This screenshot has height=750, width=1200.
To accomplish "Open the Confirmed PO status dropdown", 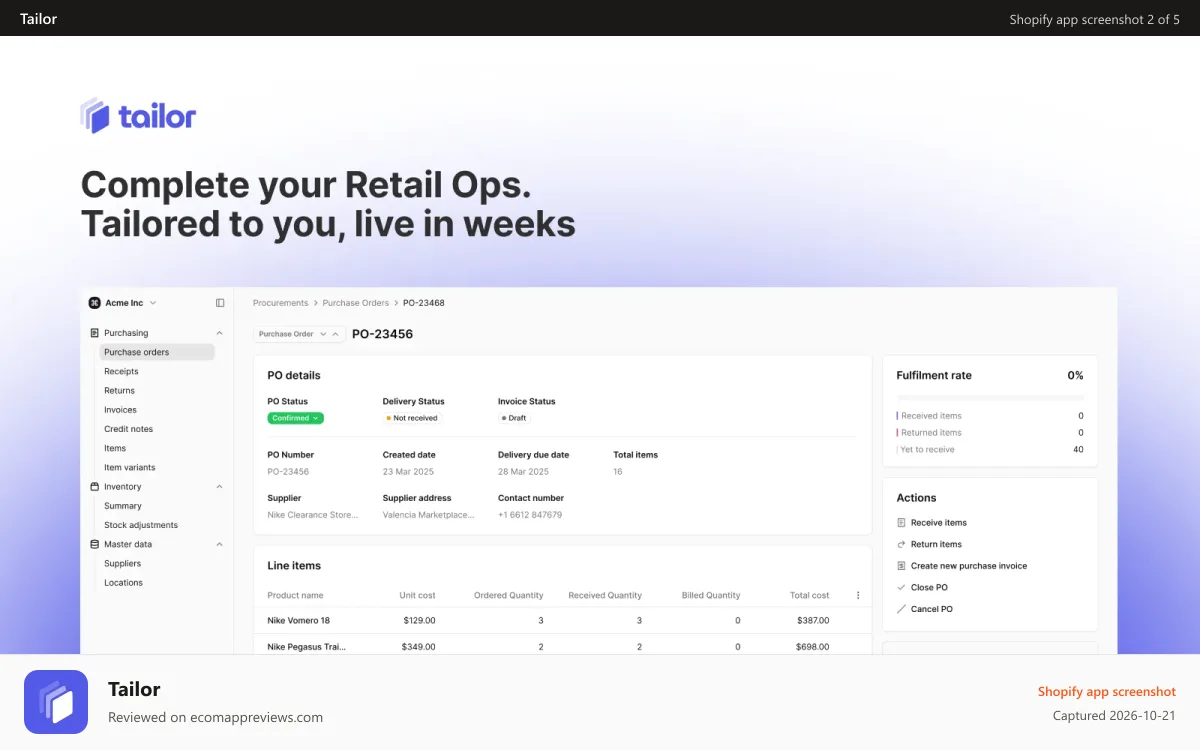I will [296, 418].
